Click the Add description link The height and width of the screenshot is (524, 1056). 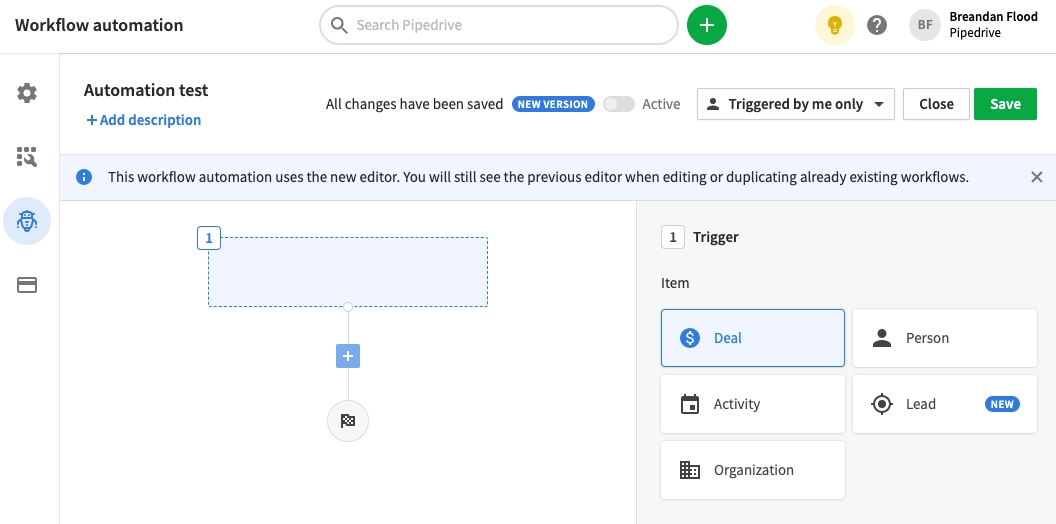143,120
